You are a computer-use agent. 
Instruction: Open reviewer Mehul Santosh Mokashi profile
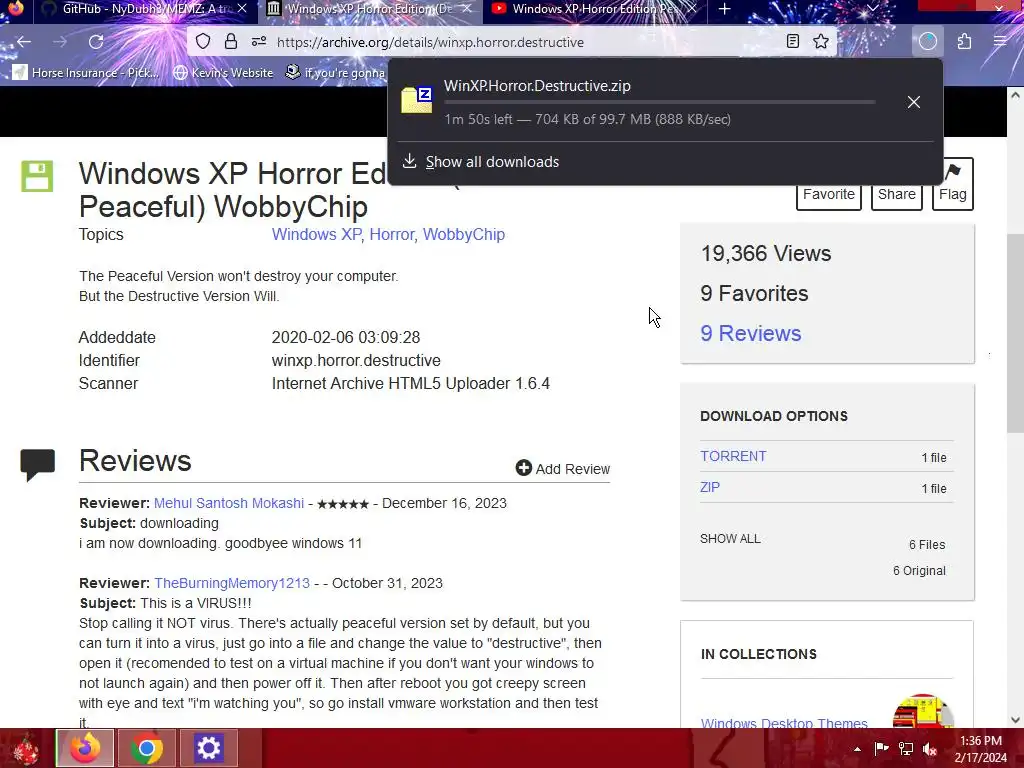tap(229, 503)
